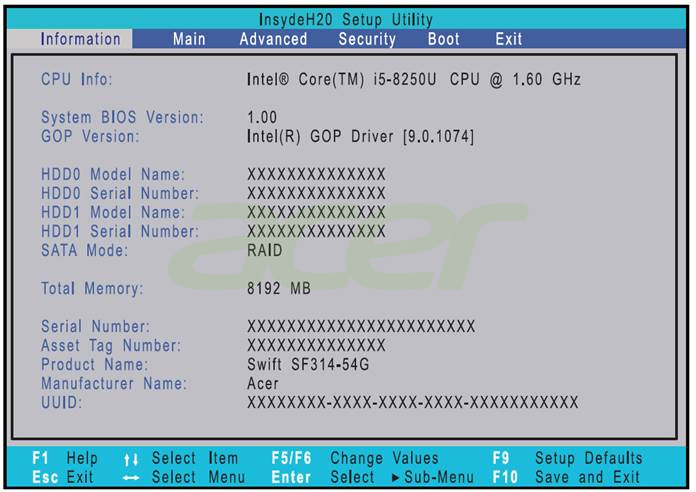Click the Sub-Menu triangle arrow icon
The width and height of the screenshot is (696, 492).
point(395,478)
